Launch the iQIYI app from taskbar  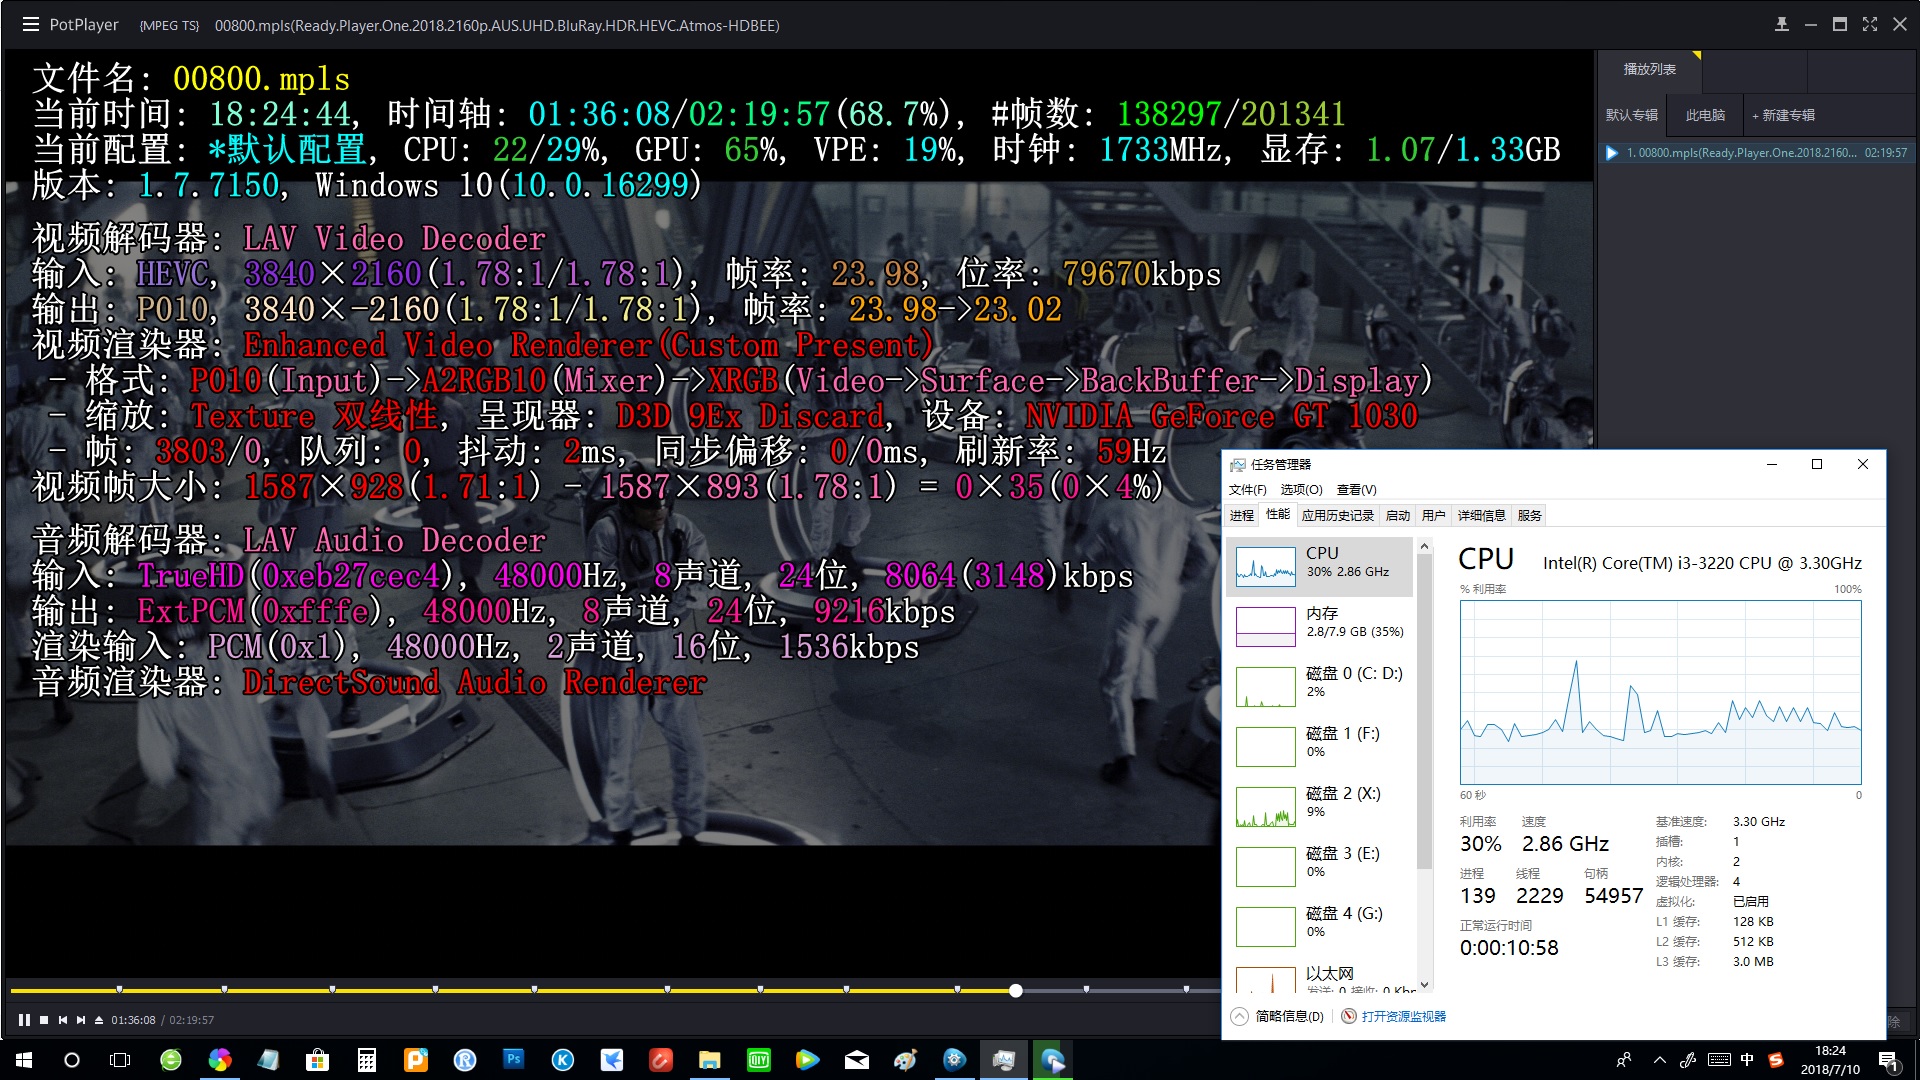pos(759,1060)
